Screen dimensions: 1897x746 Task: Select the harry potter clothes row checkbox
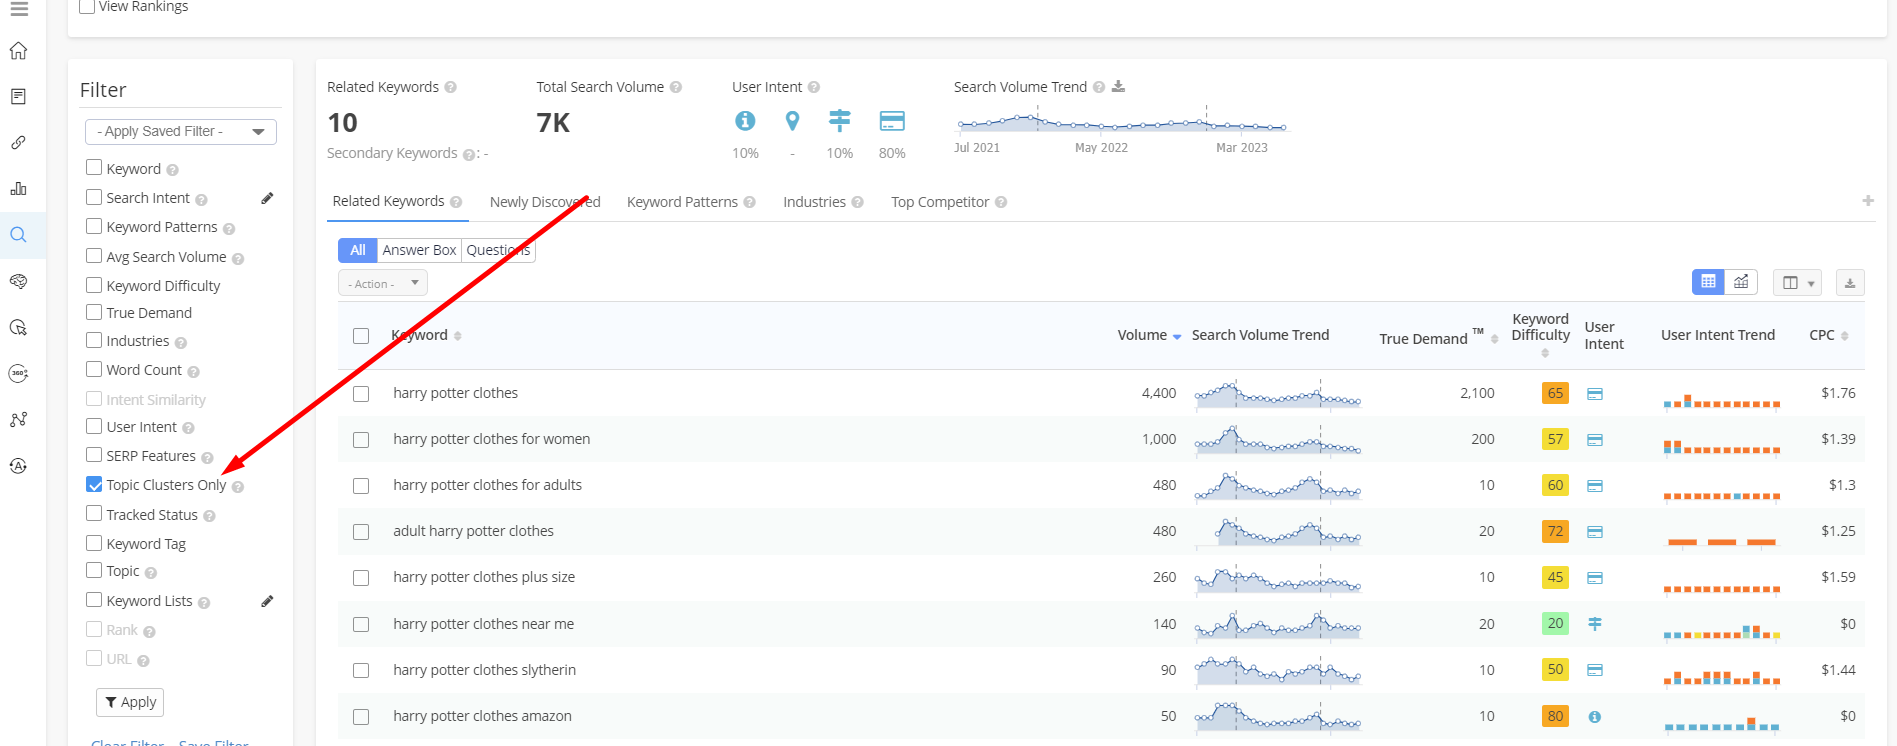(361, 394)
